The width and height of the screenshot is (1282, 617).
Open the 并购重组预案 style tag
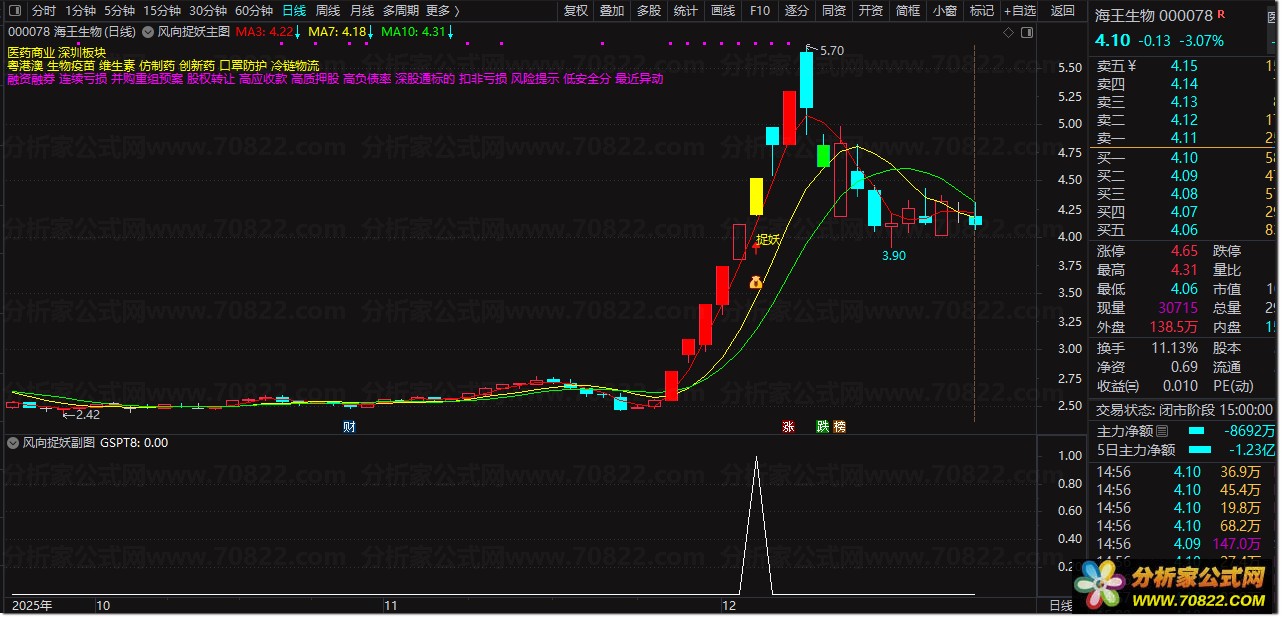[147, 78]
